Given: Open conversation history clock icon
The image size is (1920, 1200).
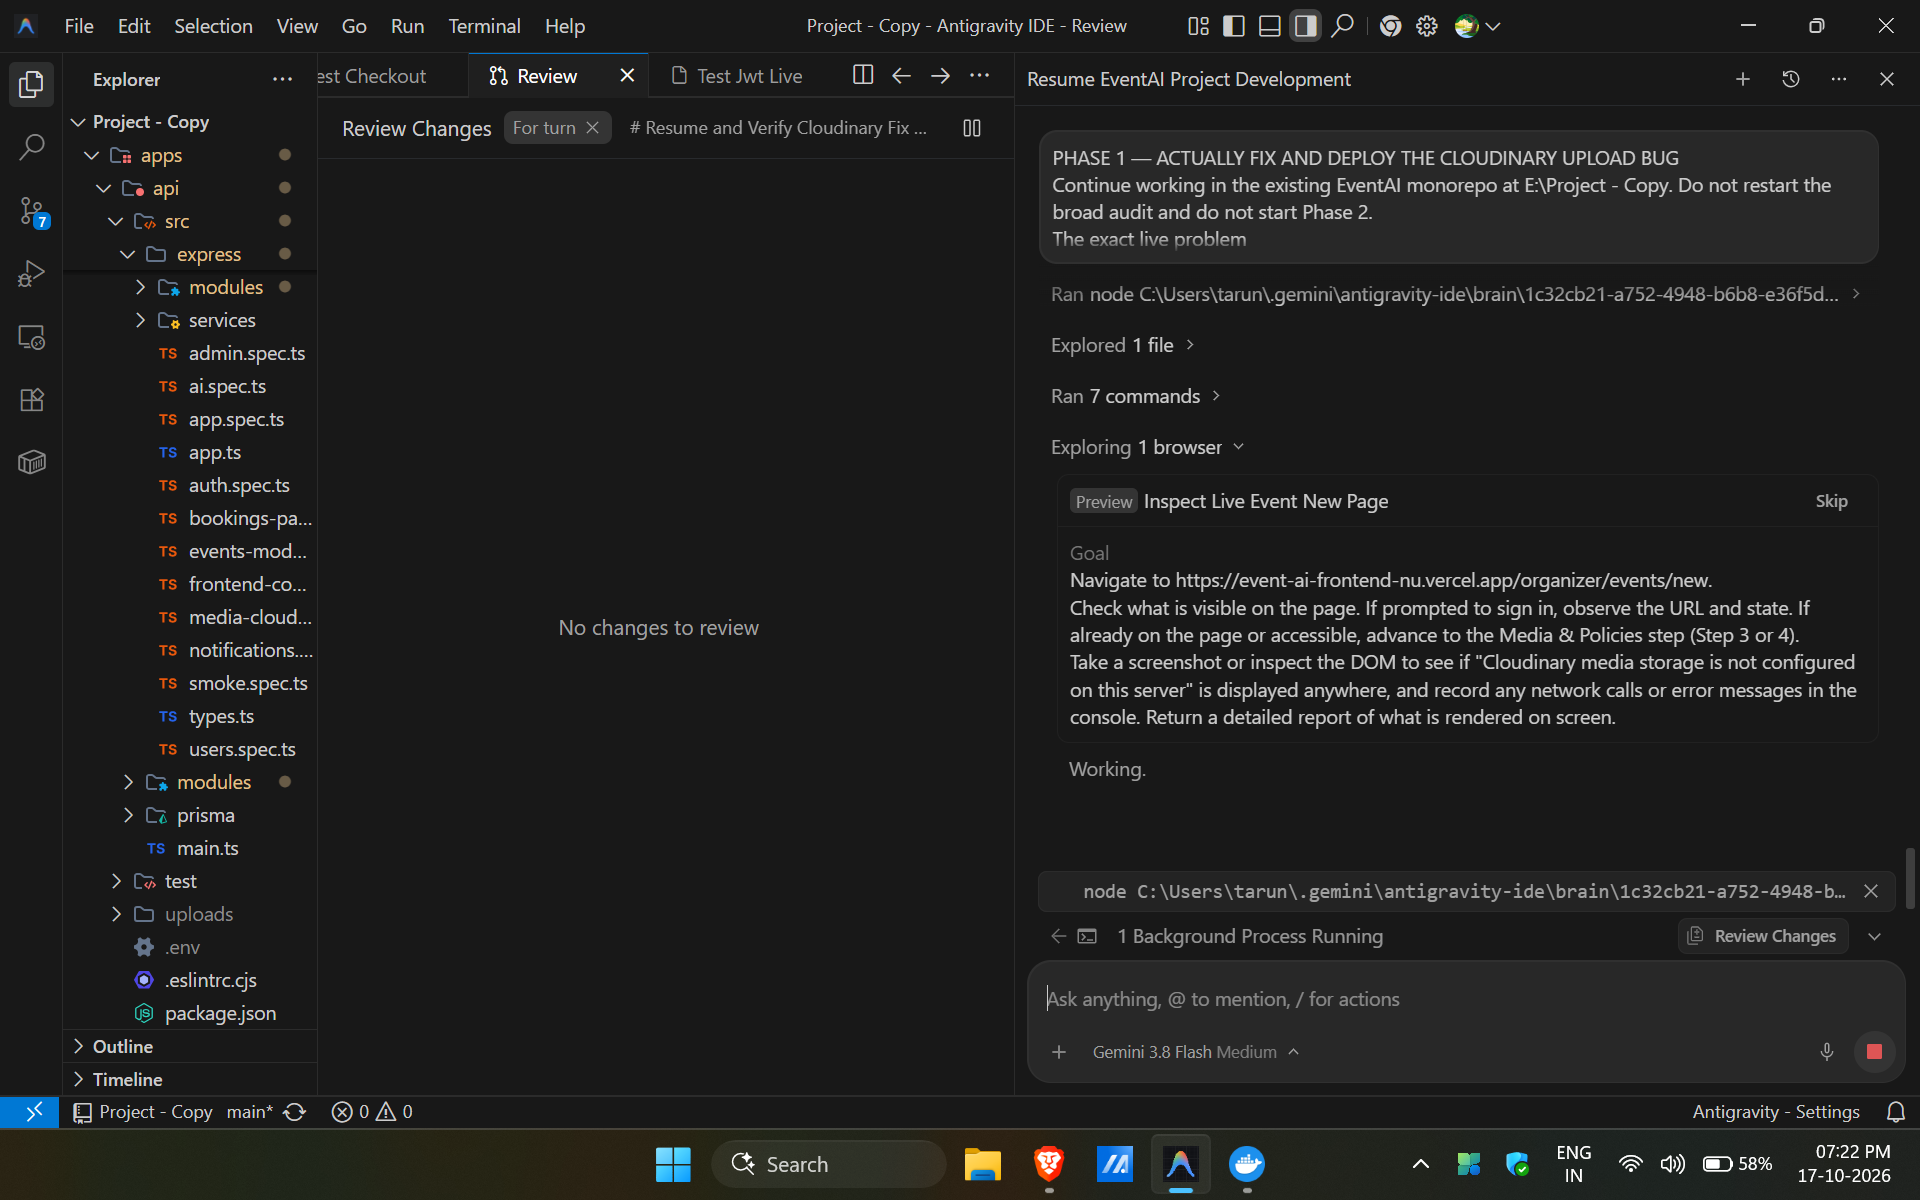Looking at the screenshot, I should point(1790,79).
